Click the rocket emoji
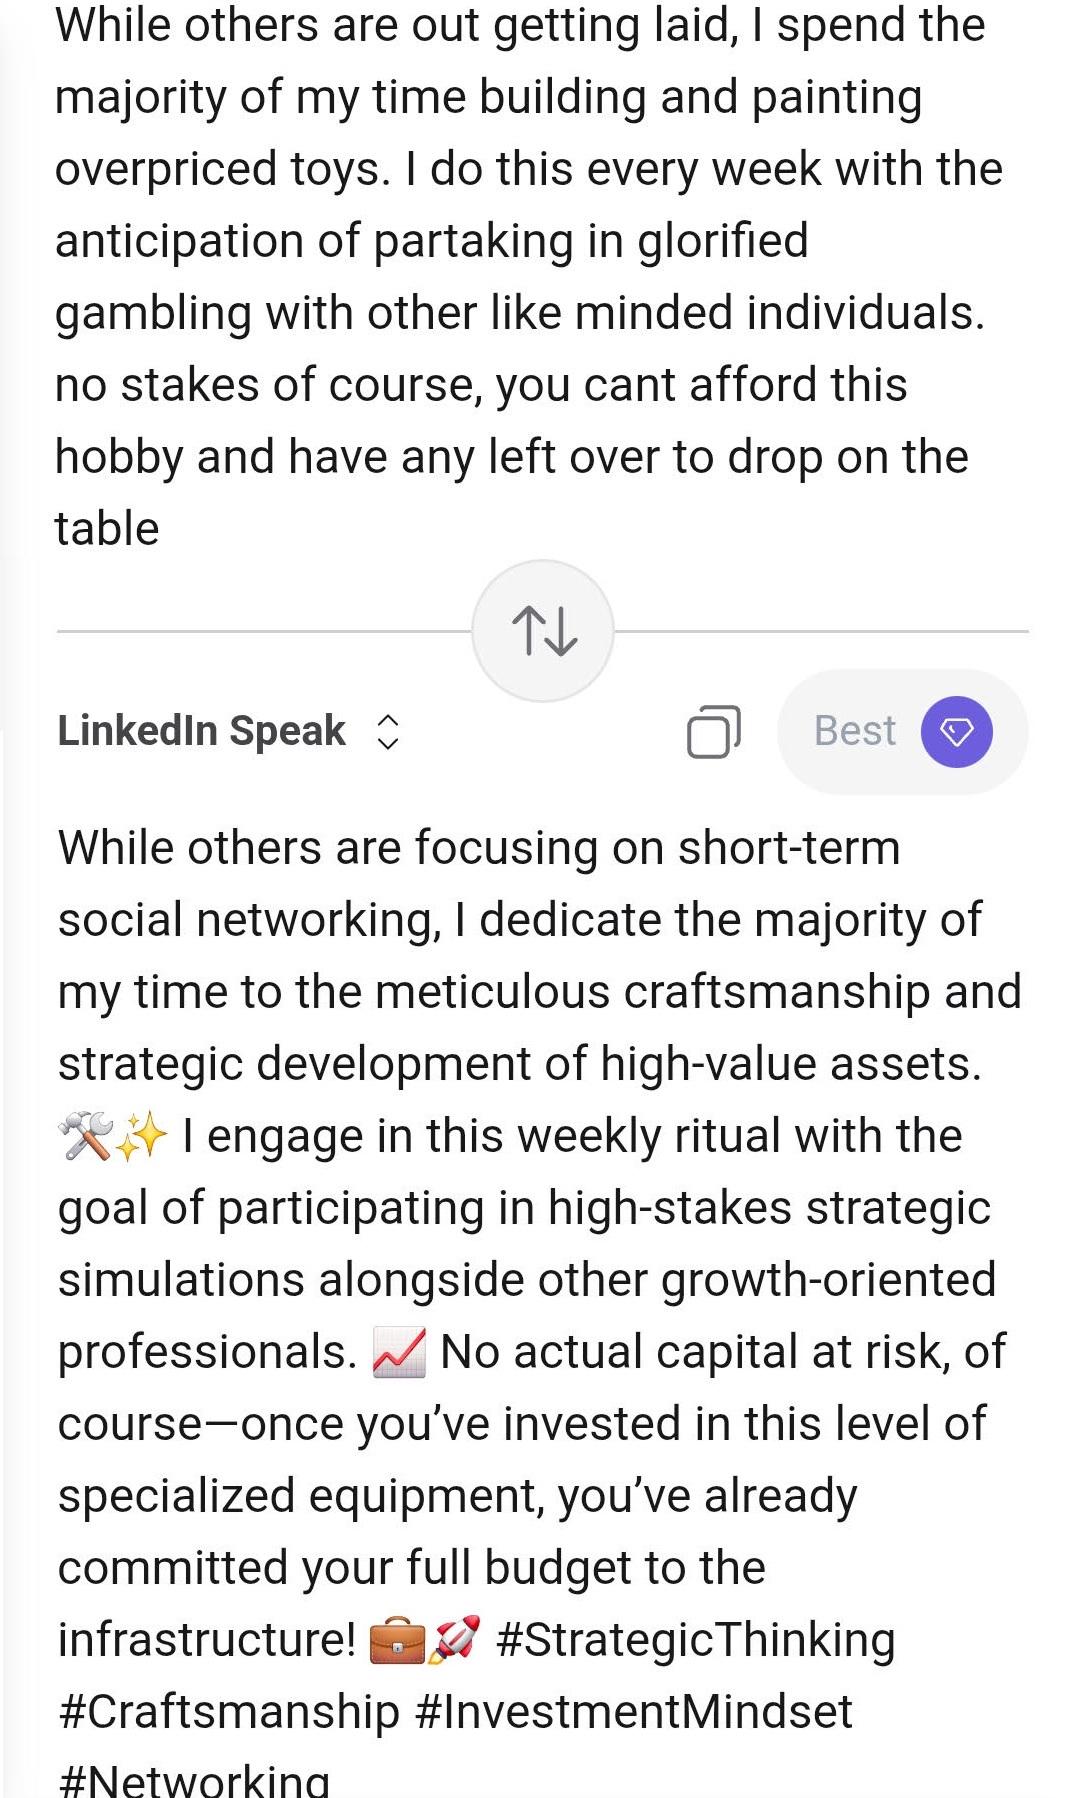 coord(455,1641)
